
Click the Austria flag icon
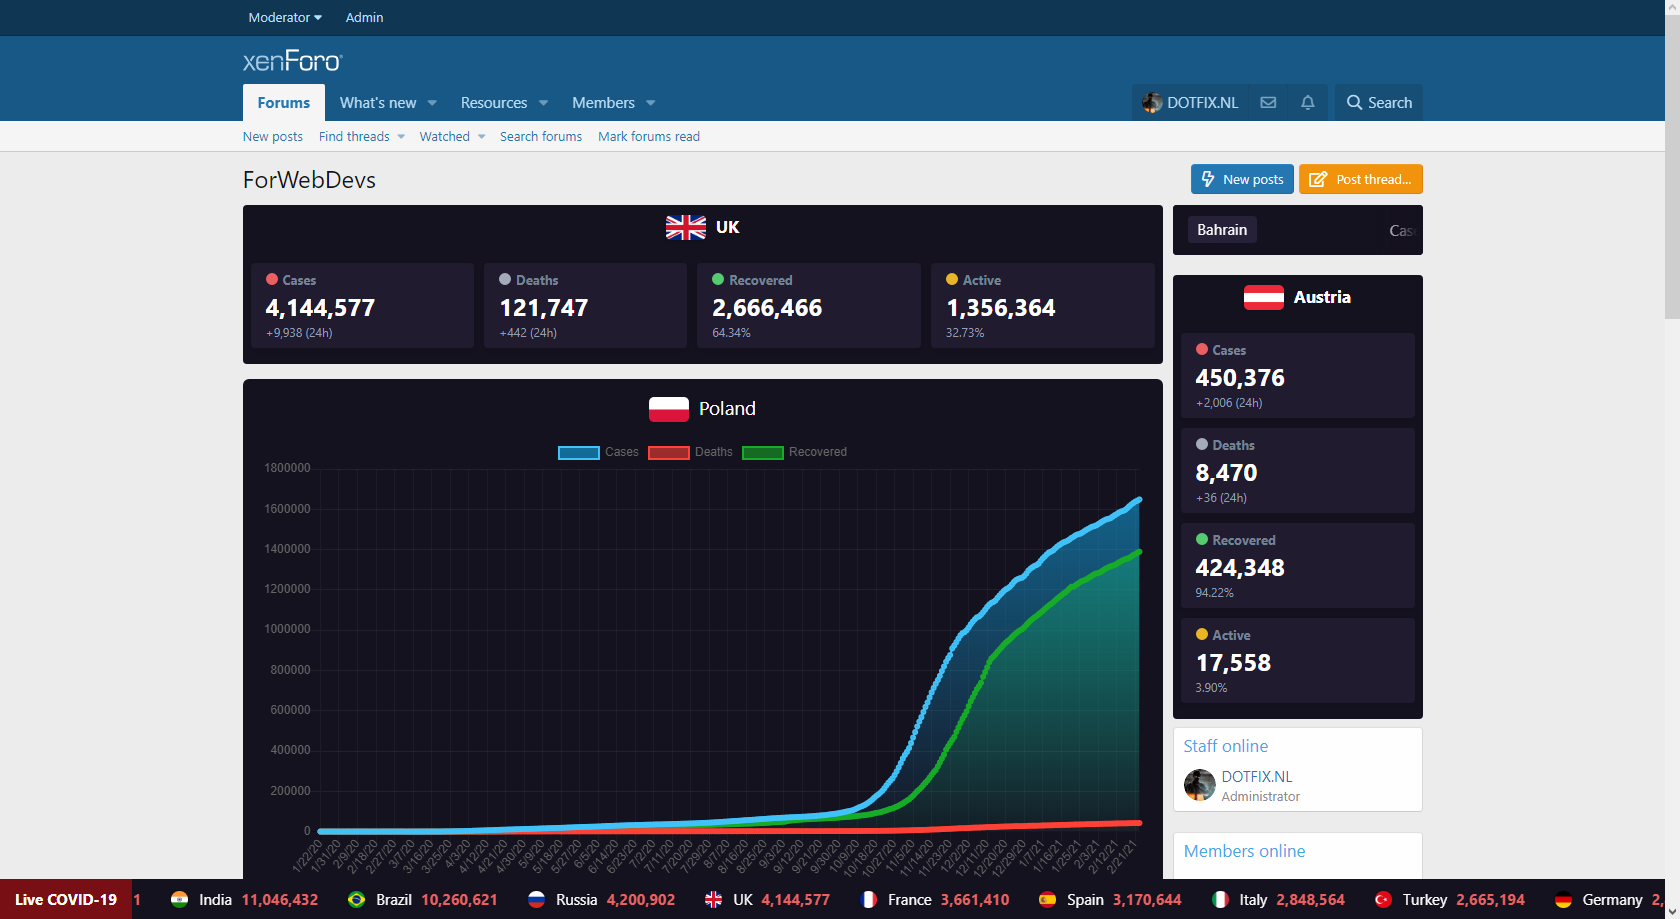point(1263,297)
